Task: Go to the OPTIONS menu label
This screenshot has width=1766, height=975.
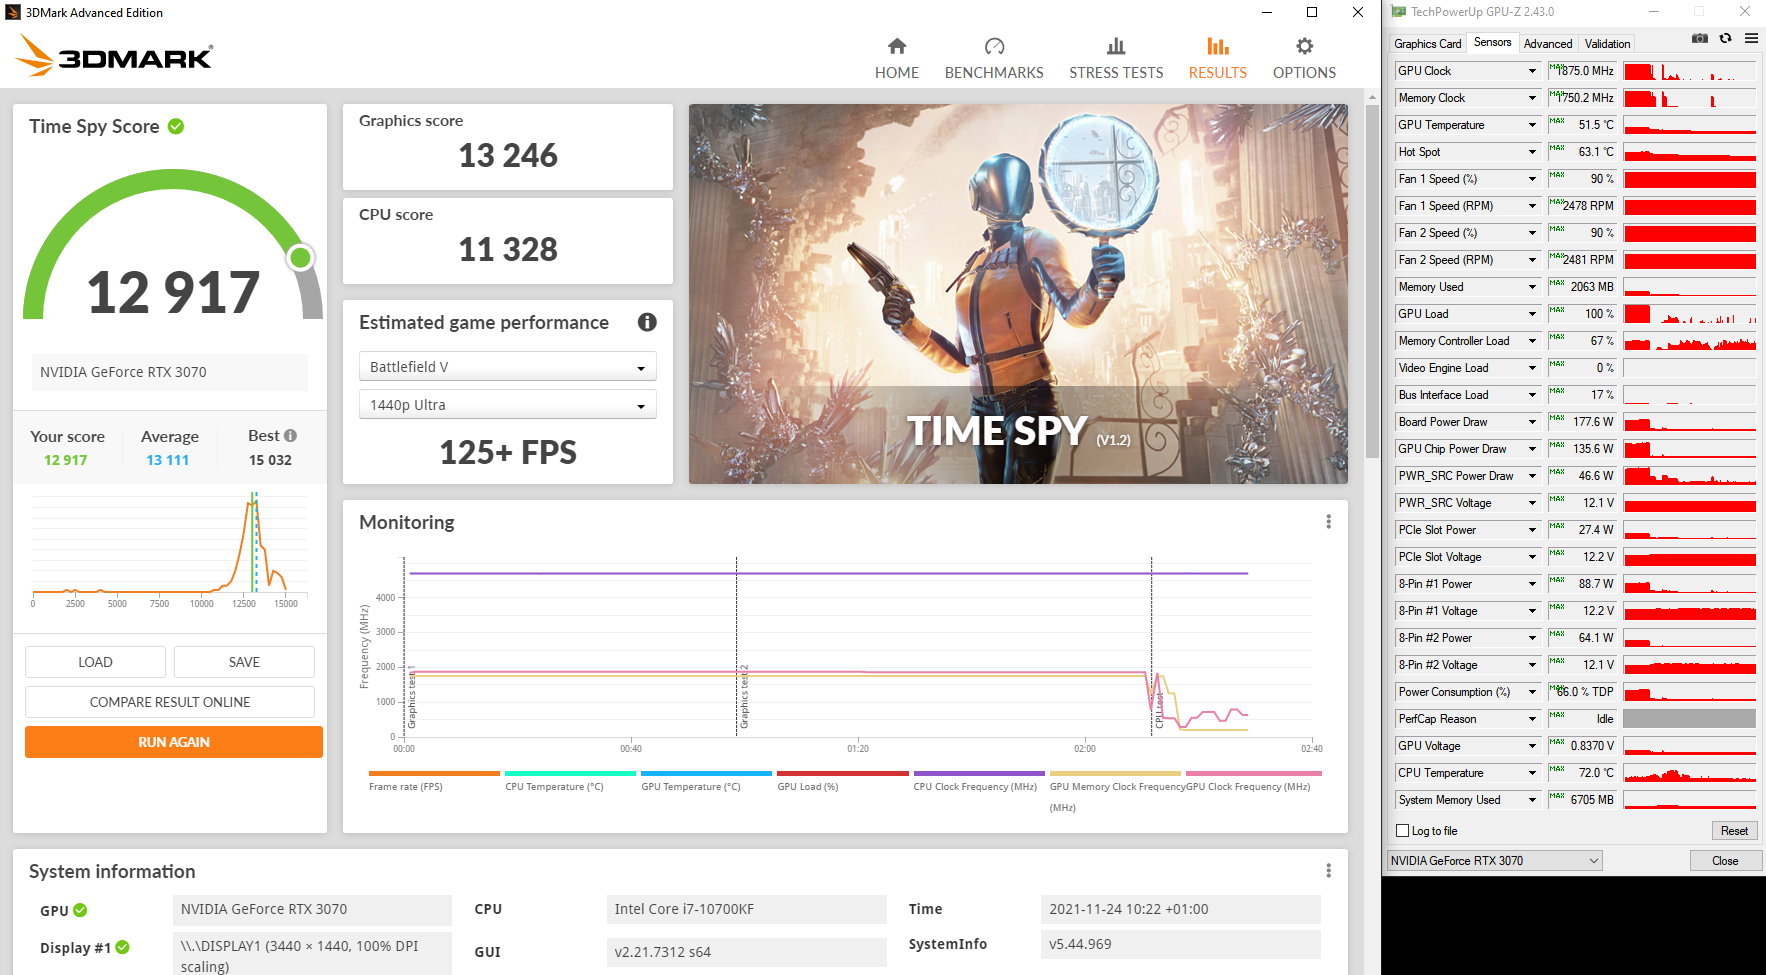Action: [1304, 73]
